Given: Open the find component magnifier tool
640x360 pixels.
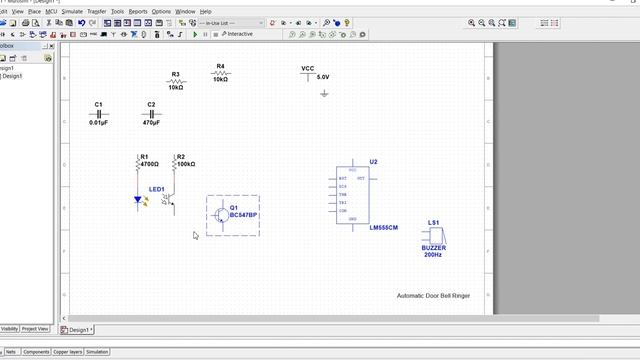Looking at the screenshot, I should point(326,23).
